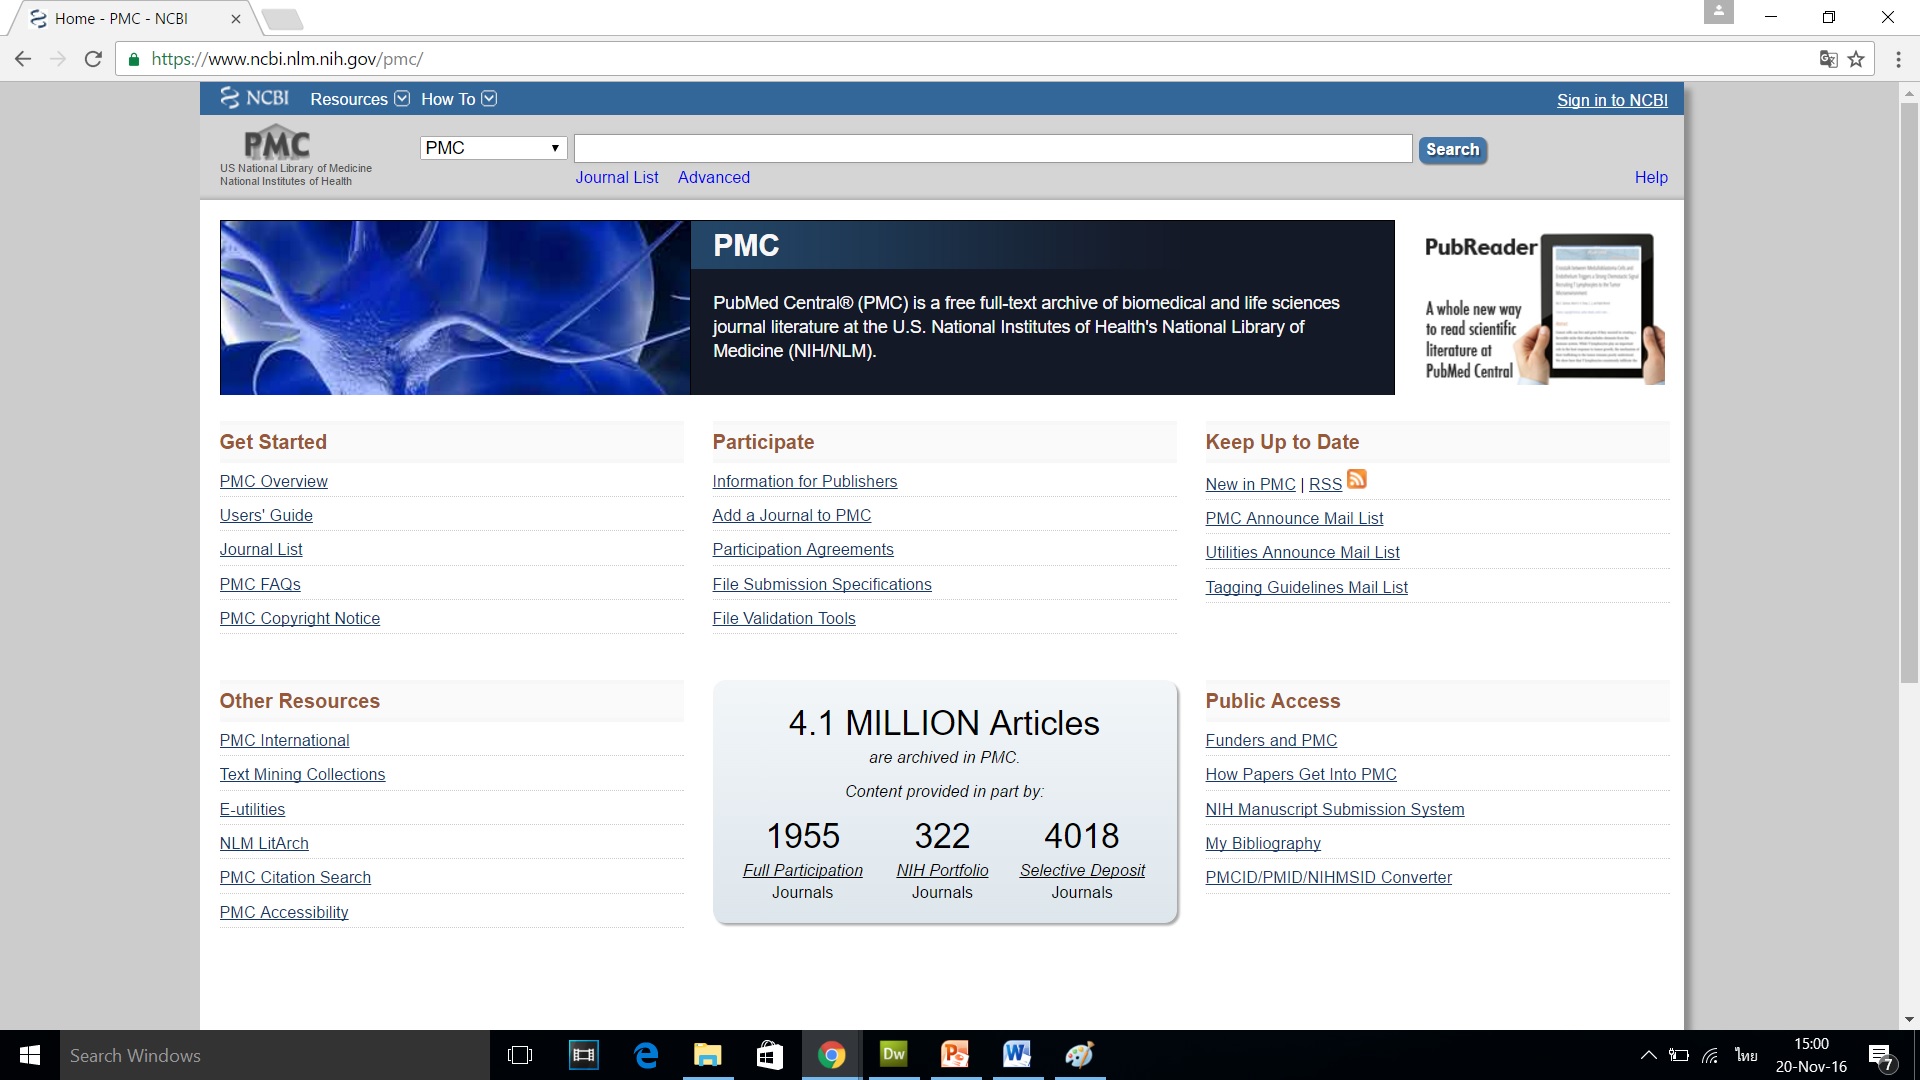Expand the Resources dropdown menu
The image size is (1920, 1080).
click(x=360, y=99)
